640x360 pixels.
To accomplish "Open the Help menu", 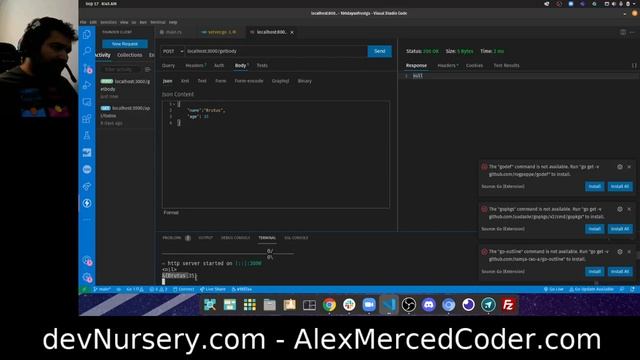I will pyautogui.click(x=173, y=22).
